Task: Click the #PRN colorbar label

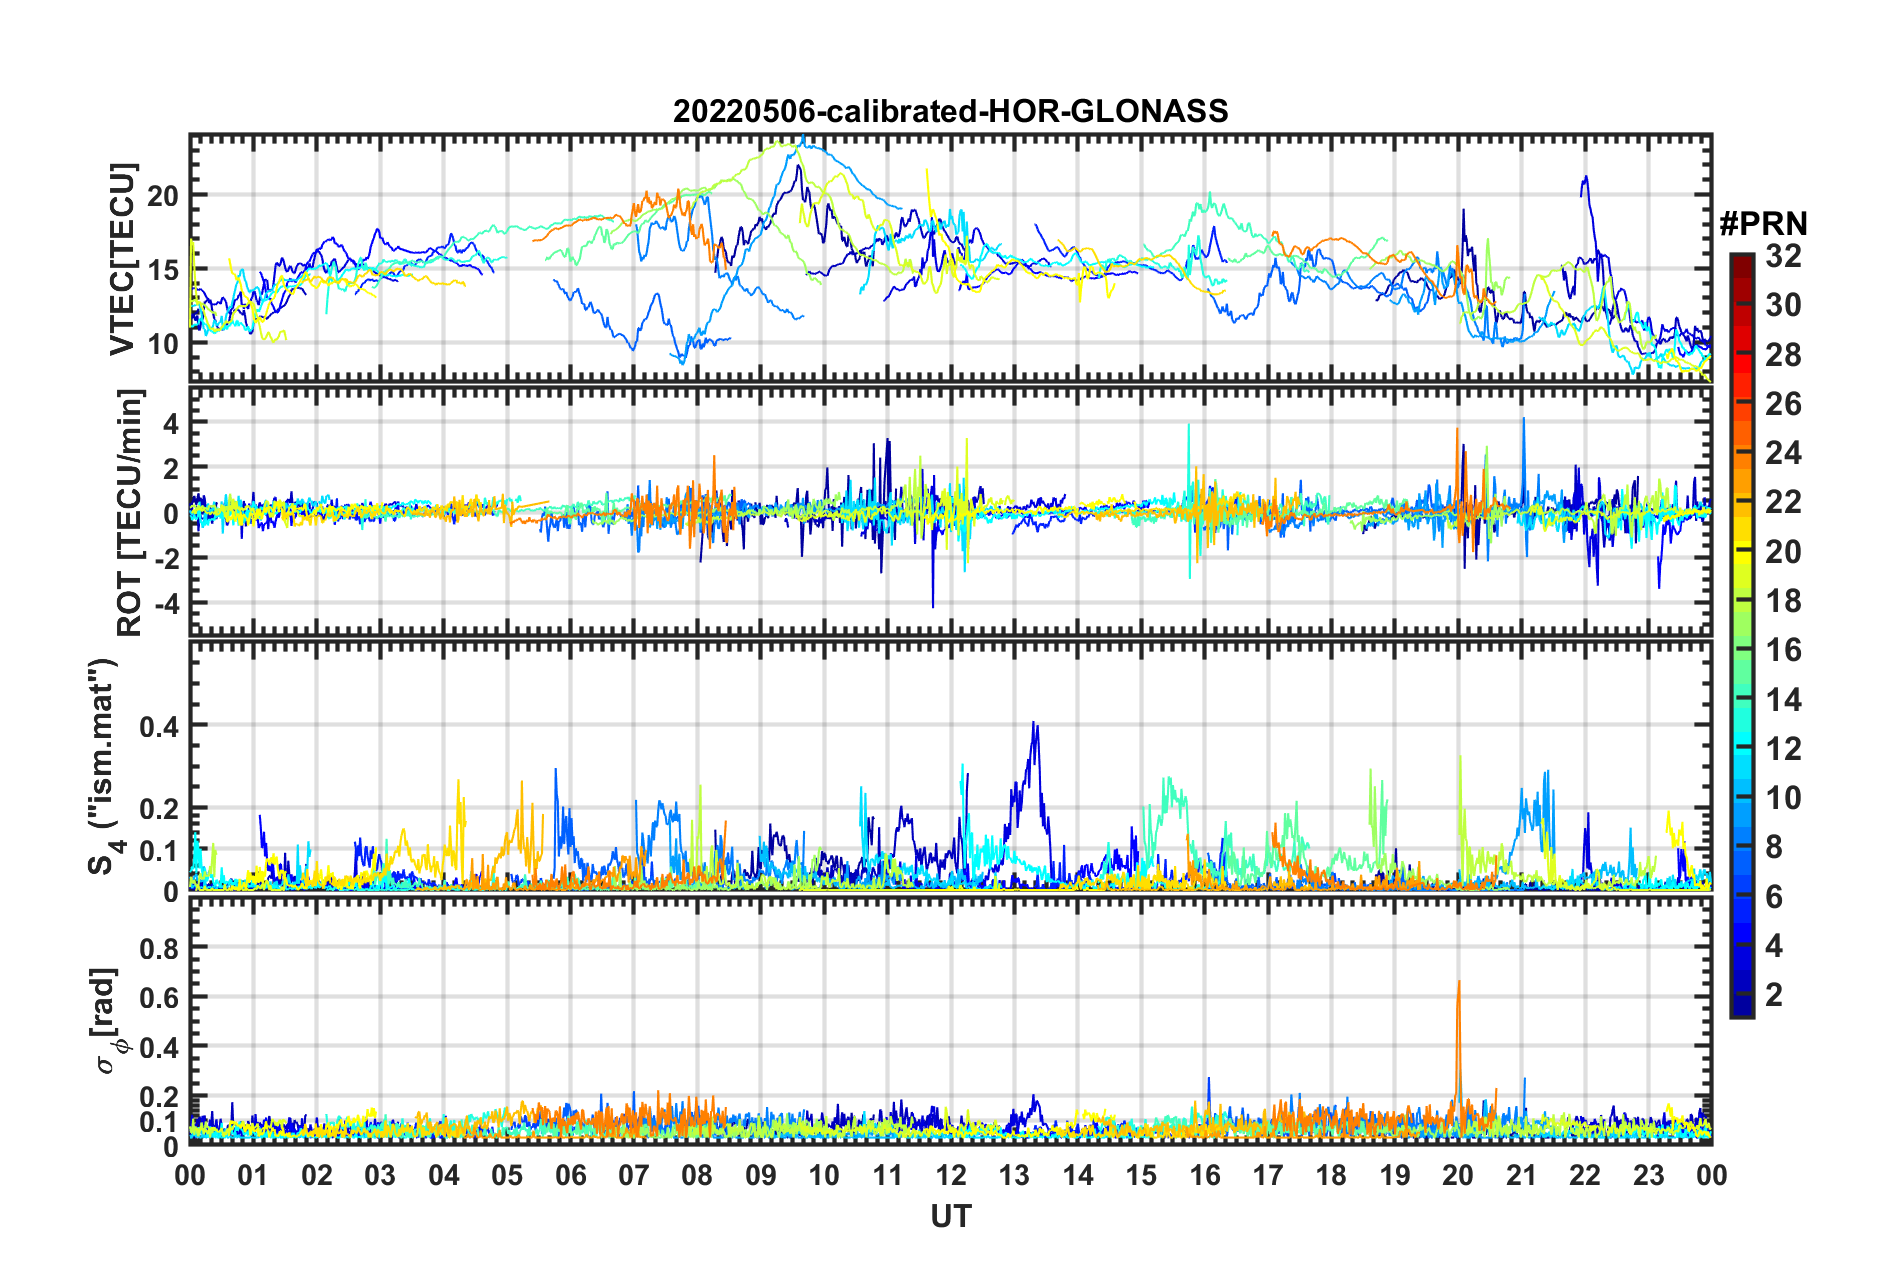Action: [1763, 225]
